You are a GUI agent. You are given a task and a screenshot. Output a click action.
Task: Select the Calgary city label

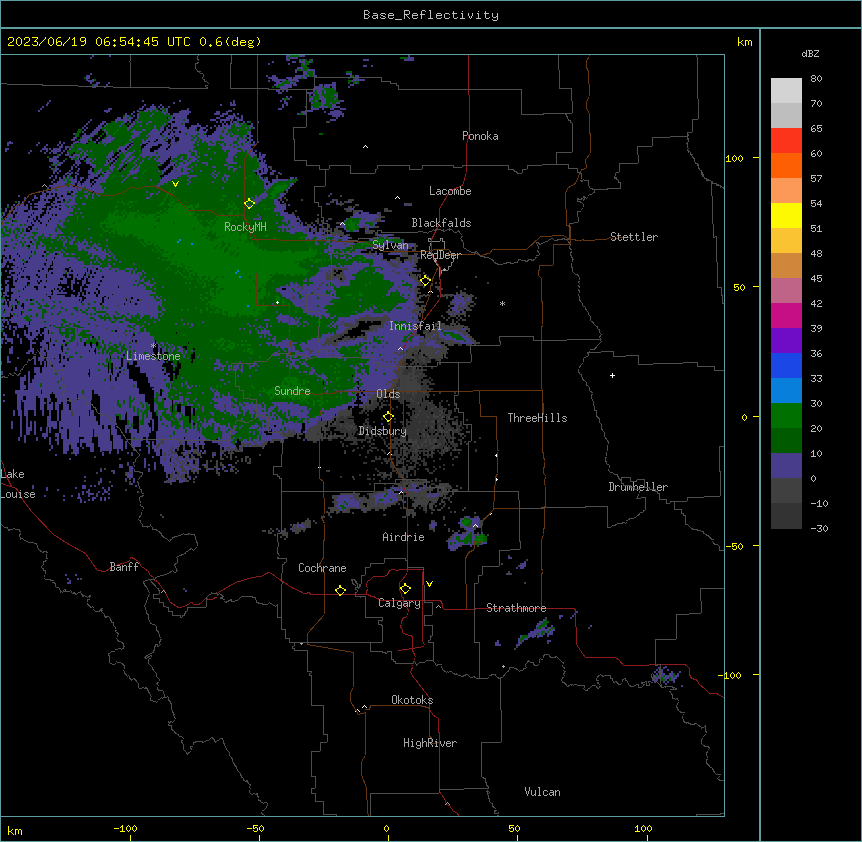(x=399, y=603)
